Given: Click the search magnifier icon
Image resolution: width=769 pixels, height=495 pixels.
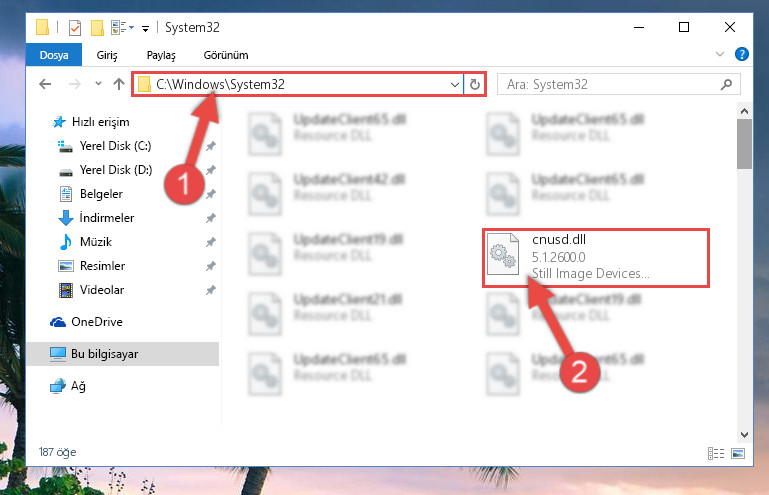Looking at the screenshot, I should [726, 84].
